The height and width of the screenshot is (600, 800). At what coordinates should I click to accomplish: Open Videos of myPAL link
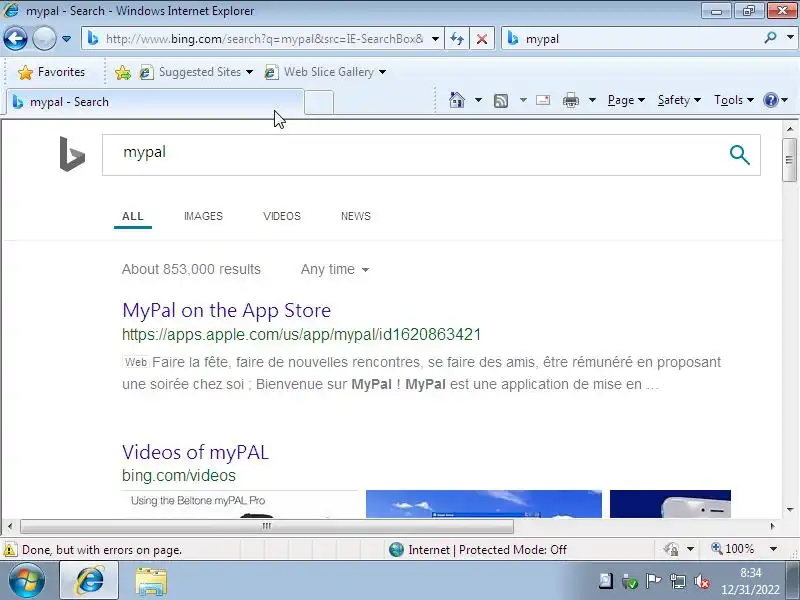pos(195,452)
